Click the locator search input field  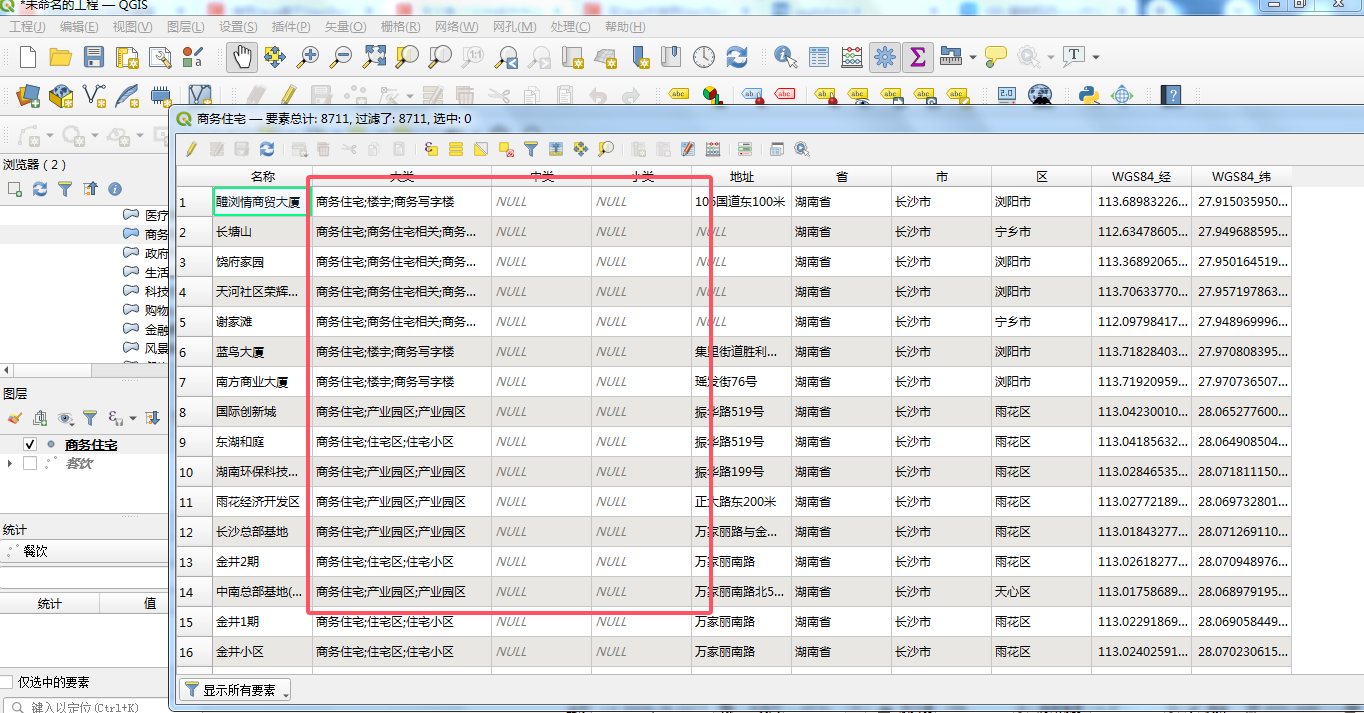pyautogui.click(x=85, y=706)
